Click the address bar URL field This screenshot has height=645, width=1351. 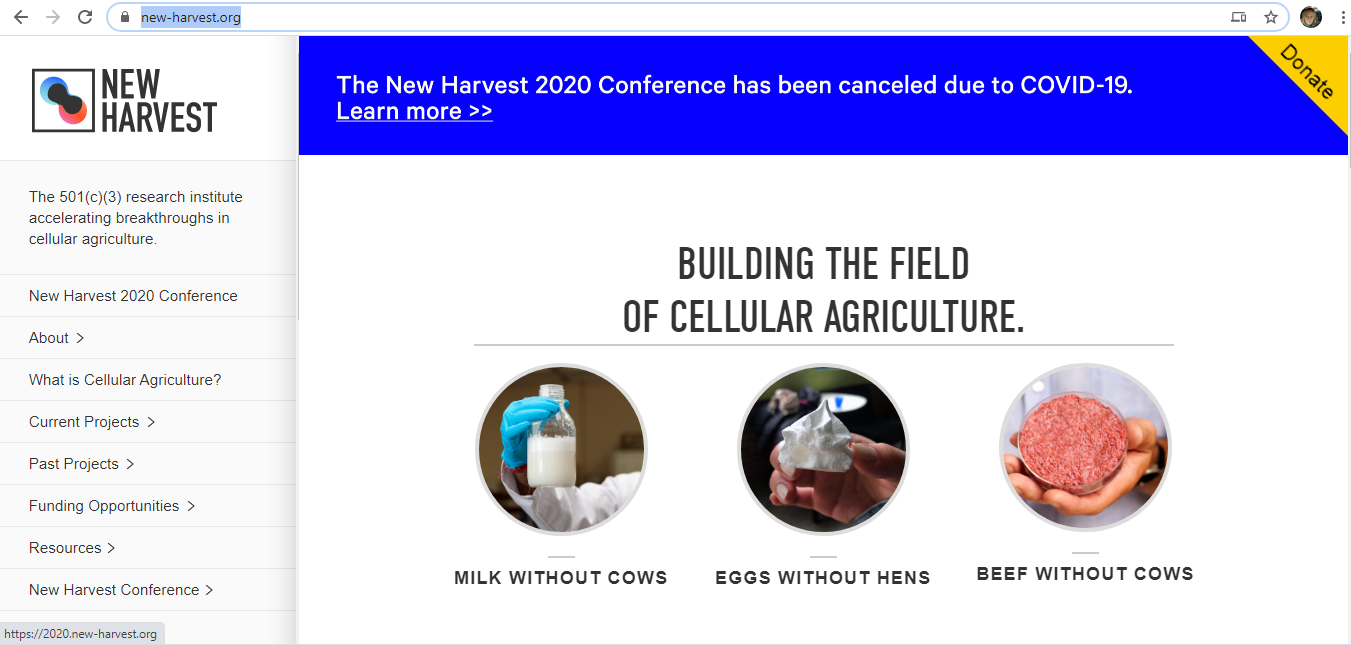[680, 17]
